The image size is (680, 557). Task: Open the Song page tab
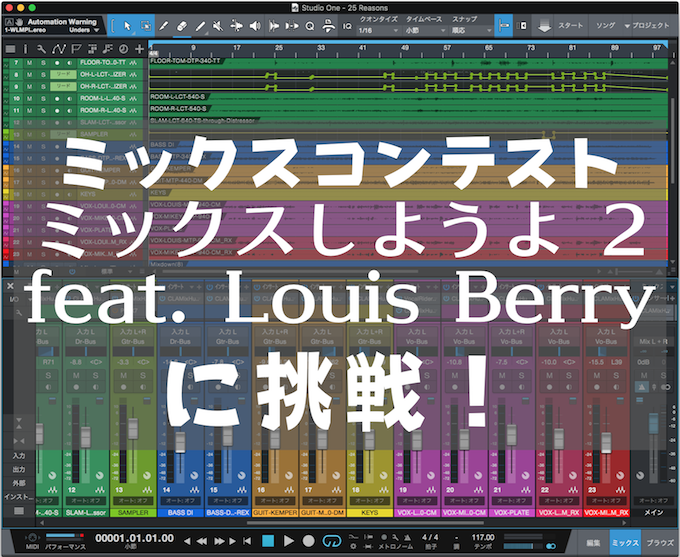pyautogui.click(x=605, y=26)
